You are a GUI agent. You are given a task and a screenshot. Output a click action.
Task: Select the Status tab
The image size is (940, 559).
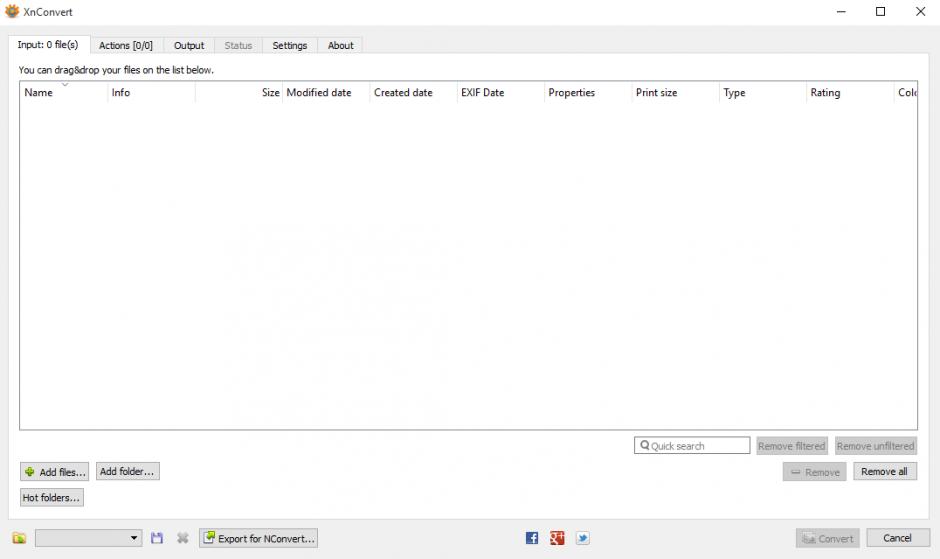tap(238, 46)
